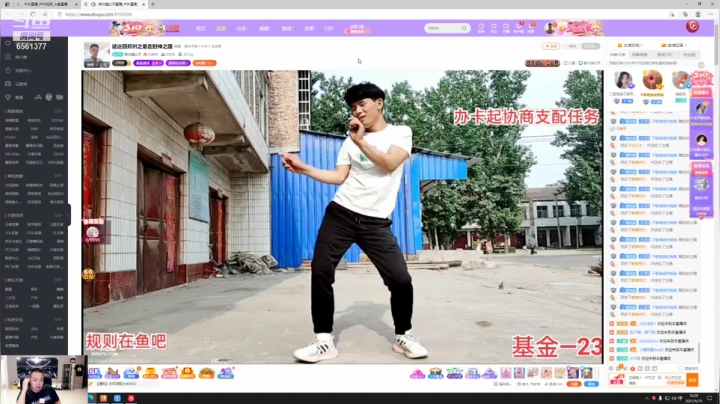720x404 pixels.
Task: Click the fox avatar in fan ranking
Action: pyautogui.click(x=681, y=80)
